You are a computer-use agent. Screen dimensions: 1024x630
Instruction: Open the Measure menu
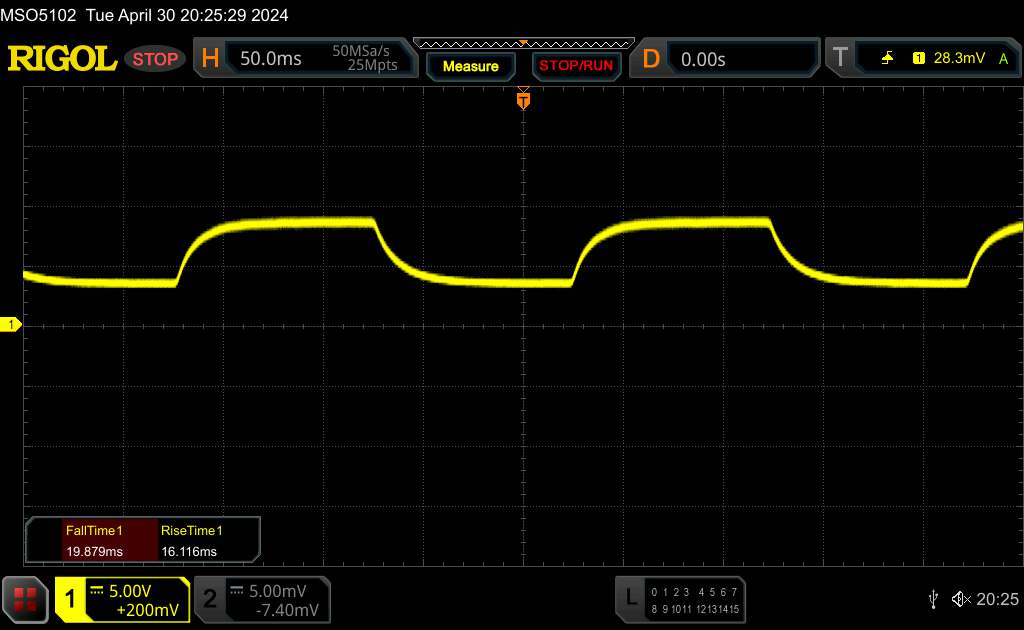click(470, 66)
